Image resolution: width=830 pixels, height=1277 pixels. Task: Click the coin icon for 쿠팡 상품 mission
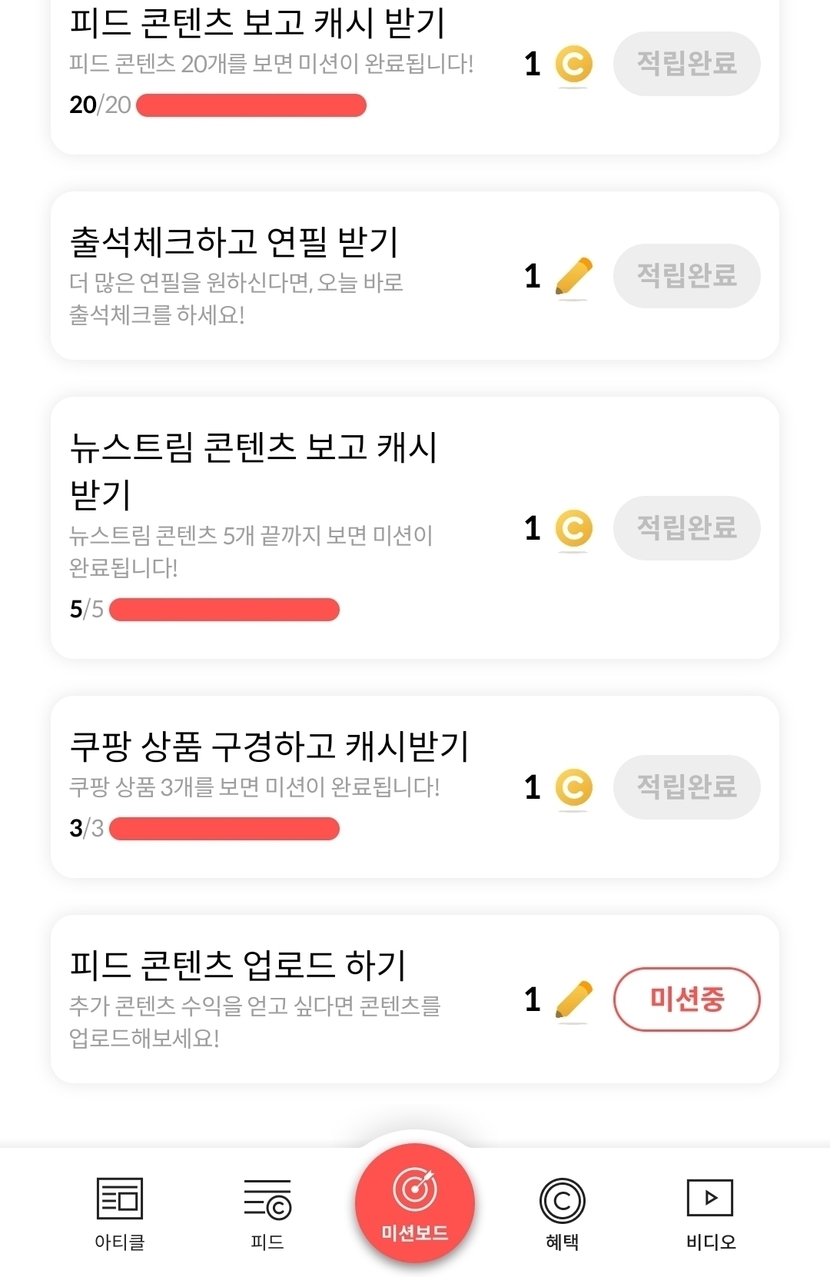573,788
